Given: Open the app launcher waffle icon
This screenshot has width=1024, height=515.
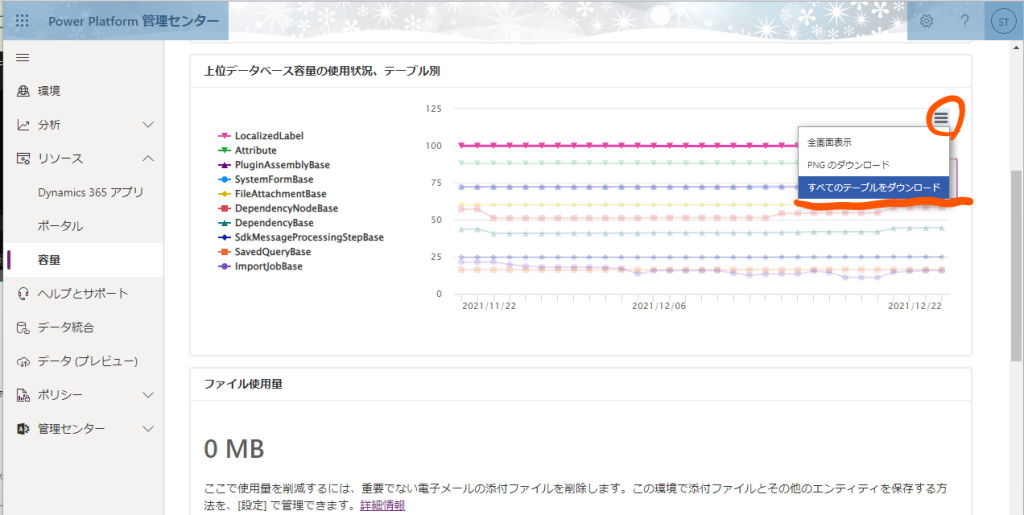Looking at the screenshot, I should point(22,21).
